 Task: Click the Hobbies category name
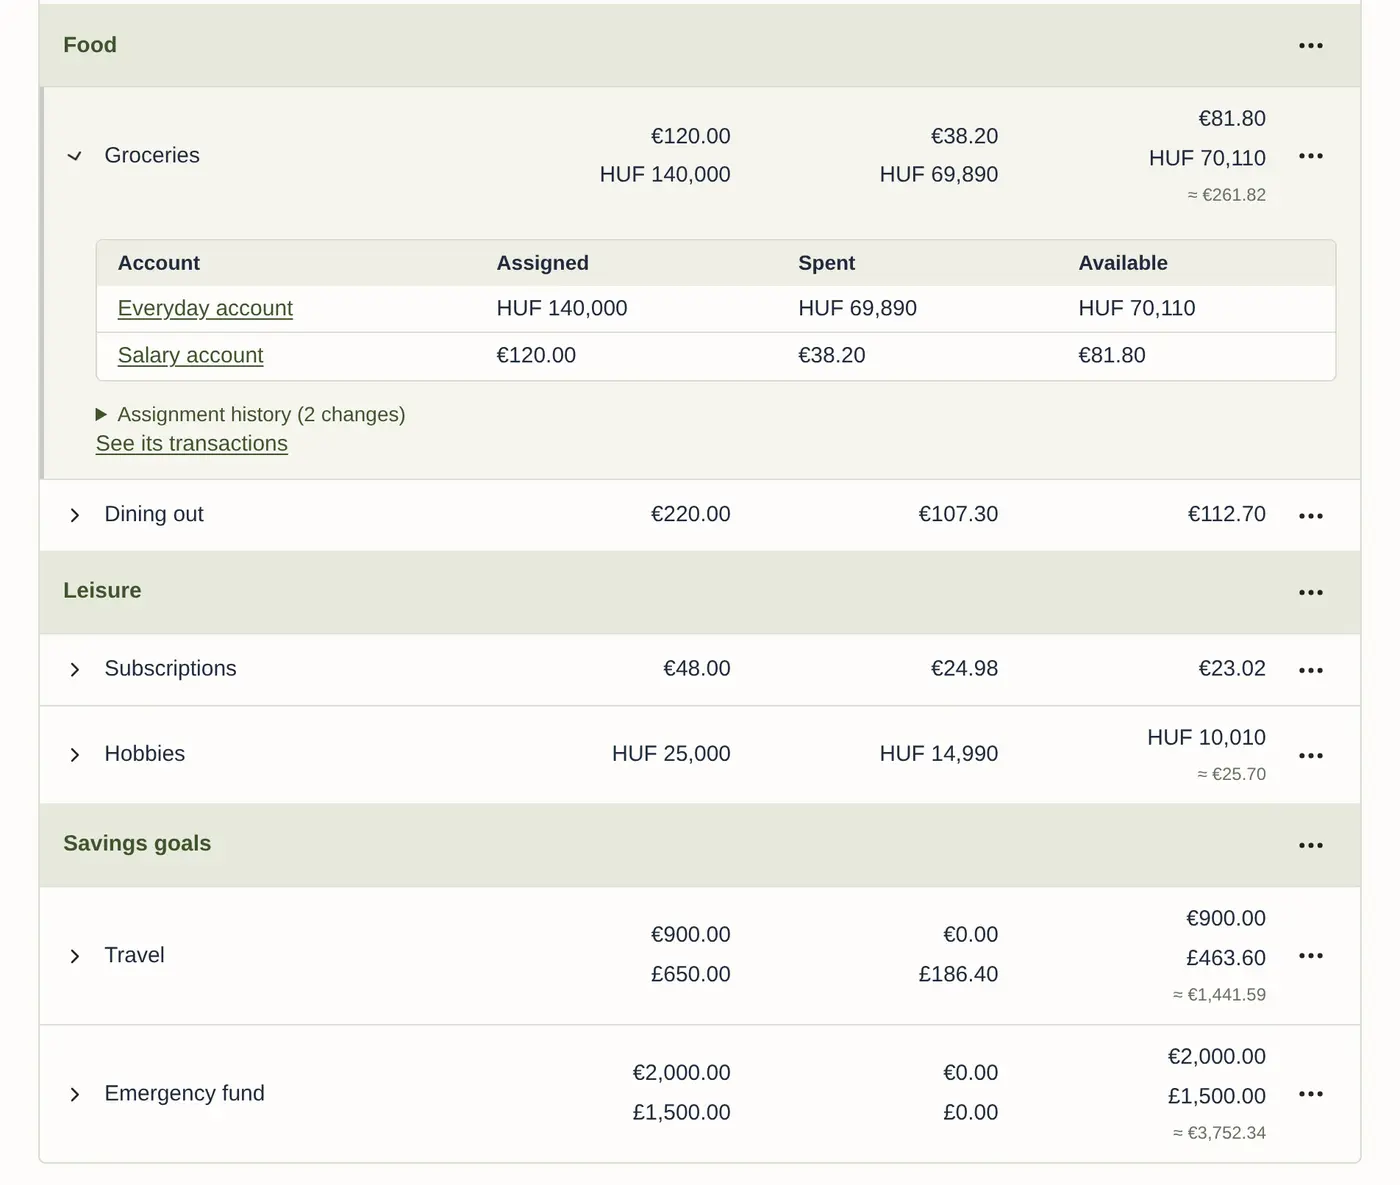(x=145, y=753)
